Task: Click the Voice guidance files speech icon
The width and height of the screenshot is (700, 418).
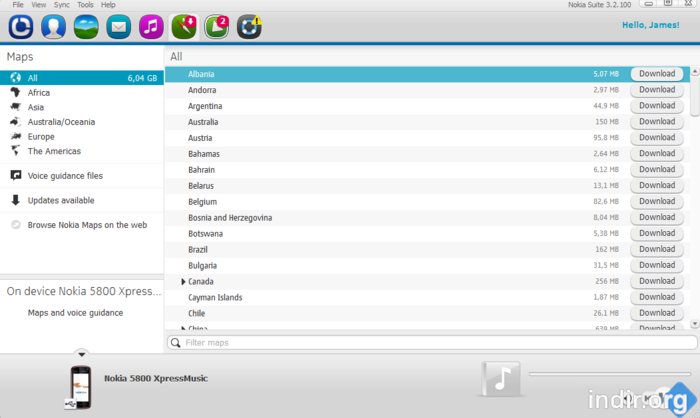Action: pyautogui.click(x=16, y=176)
